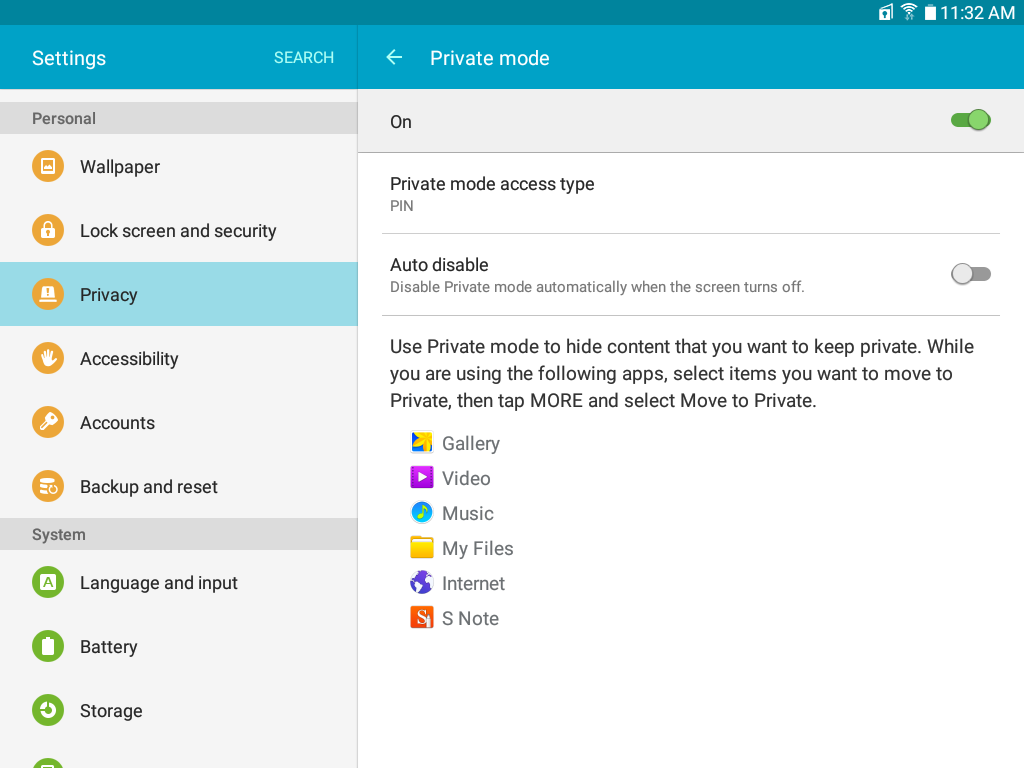This screenshot has width=1024, height=768.
Task: Tap the Music app icon
Action: point(421,512)
